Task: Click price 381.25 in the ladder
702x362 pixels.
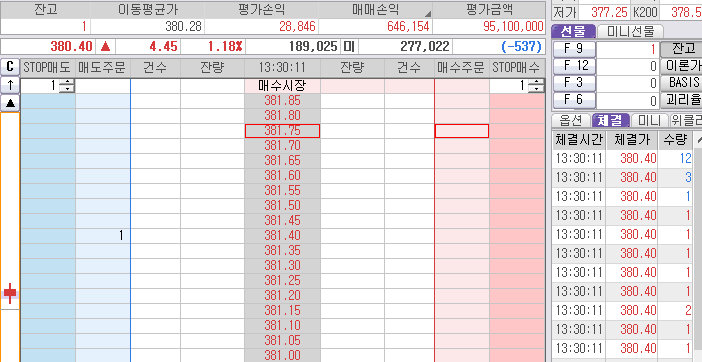Action: pyautogui.click(x=282, y=281)
